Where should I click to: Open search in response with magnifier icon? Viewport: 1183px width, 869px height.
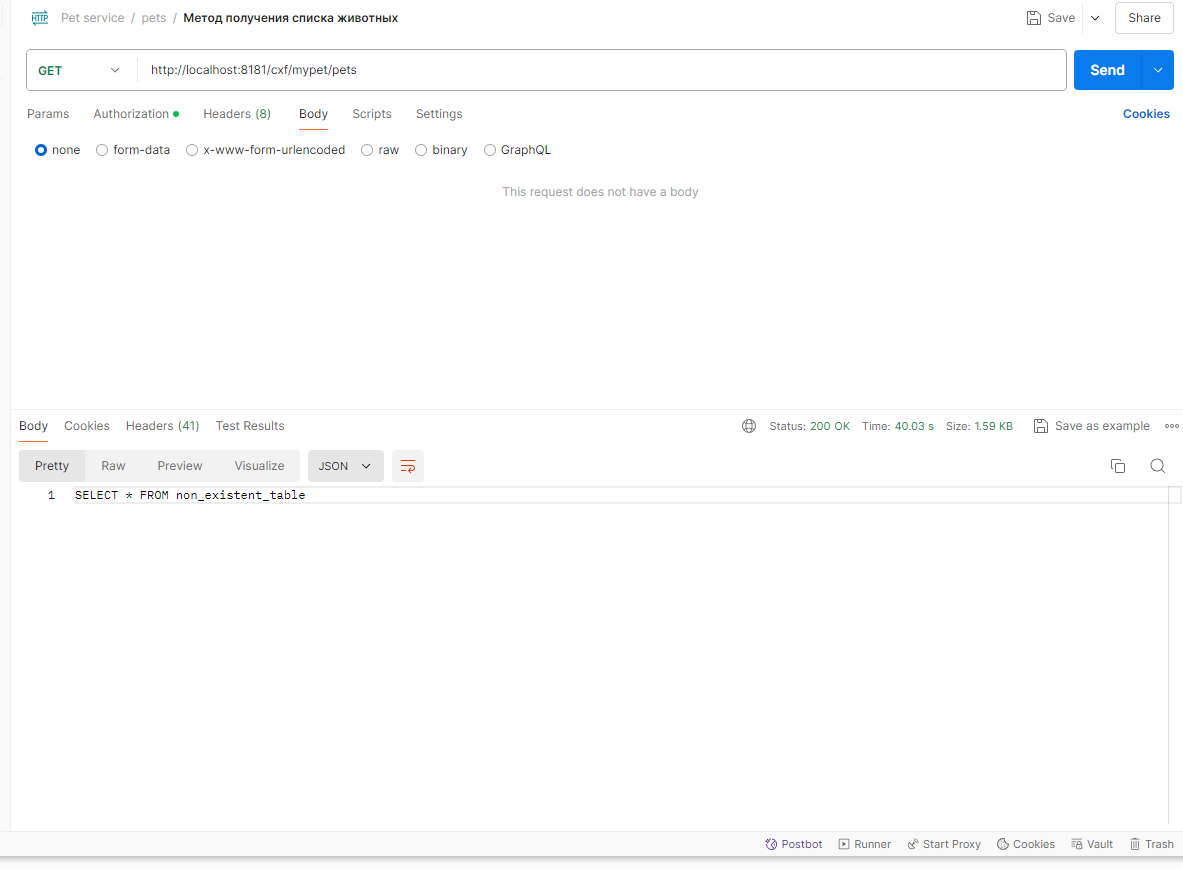1157,466
